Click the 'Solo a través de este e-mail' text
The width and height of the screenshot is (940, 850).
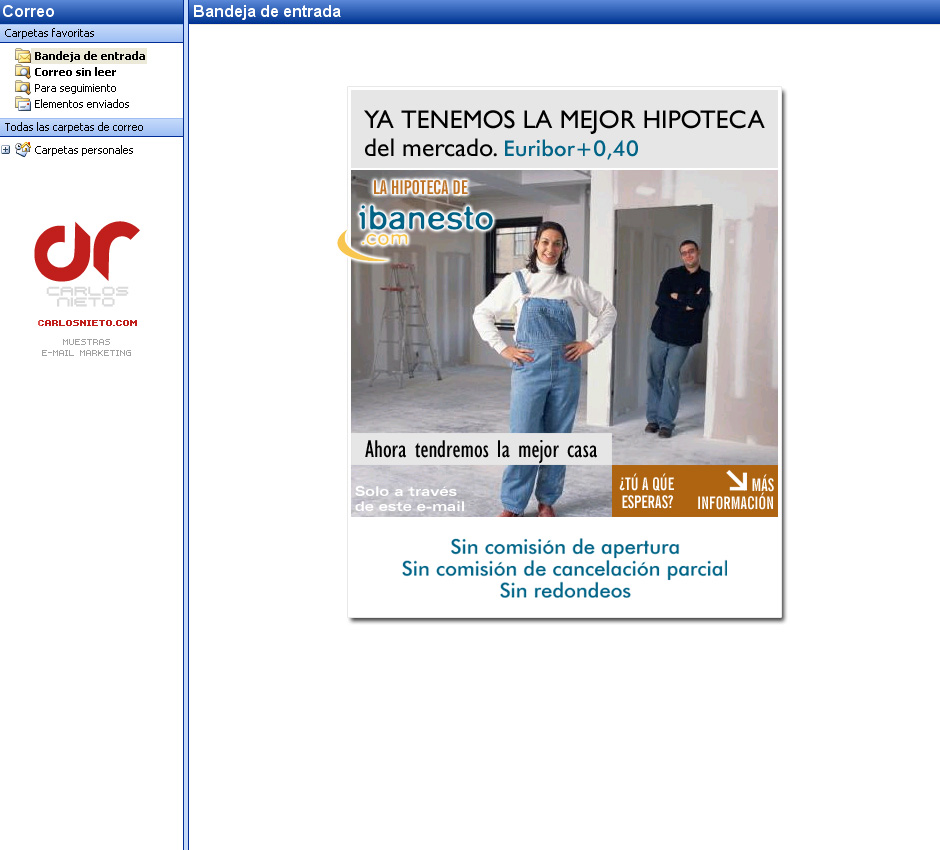(x=410, y=499)
